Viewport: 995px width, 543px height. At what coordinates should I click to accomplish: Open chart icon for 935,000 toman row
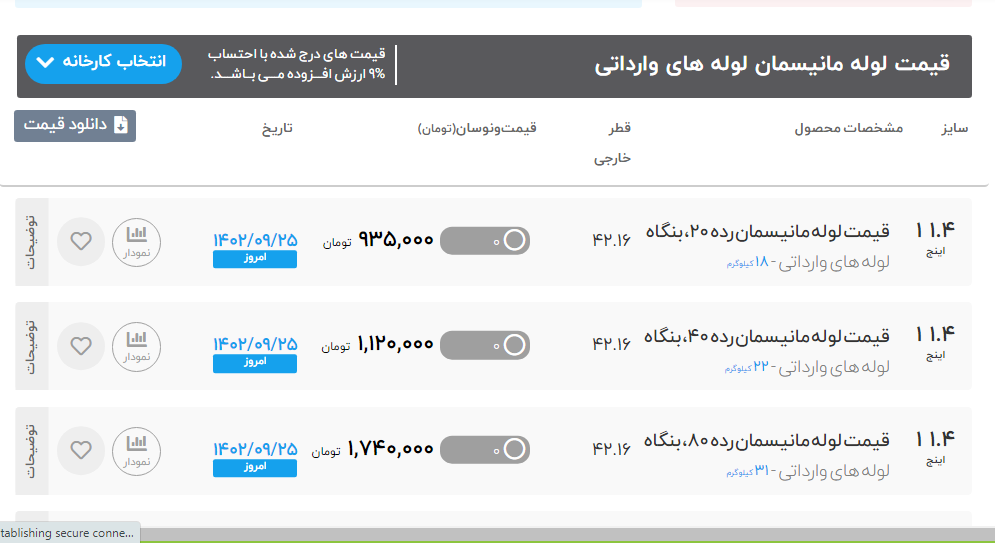click(x=136, y=241)
